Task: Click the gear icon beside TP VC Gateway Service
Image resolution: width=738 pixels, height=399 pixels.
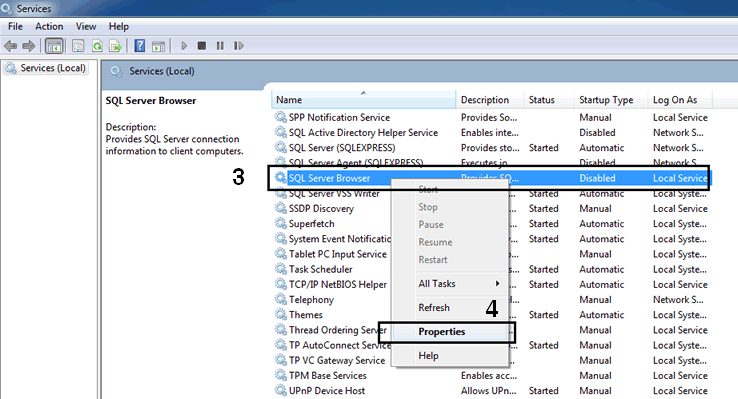Action: (x=281, y=360)
